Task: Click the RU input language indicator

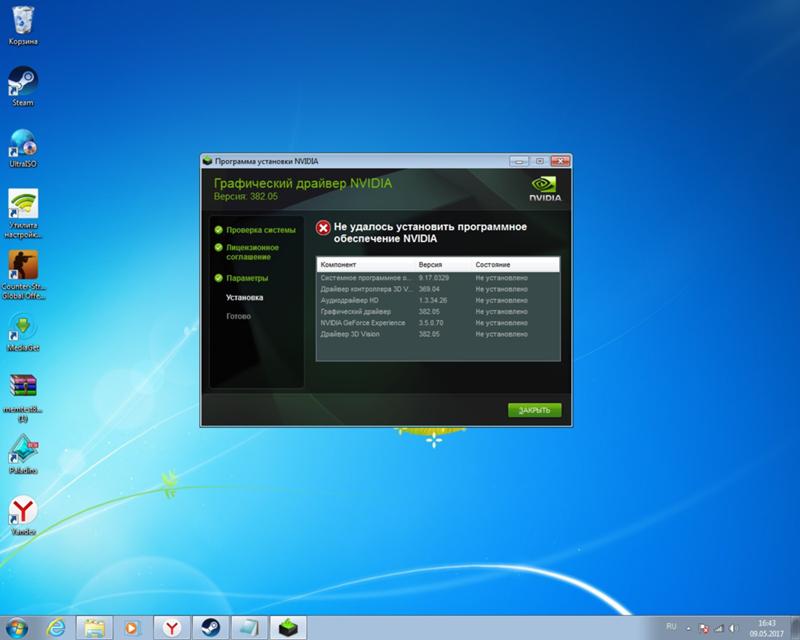Action: (671, 626)
